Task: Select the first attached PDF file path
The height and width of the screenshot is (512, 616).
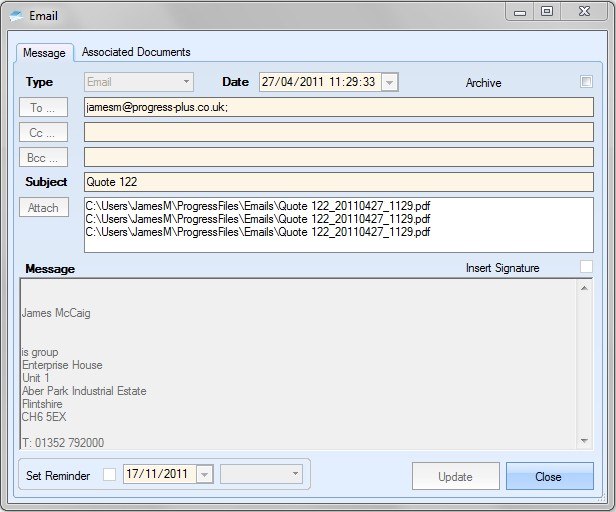Action: 258,206
